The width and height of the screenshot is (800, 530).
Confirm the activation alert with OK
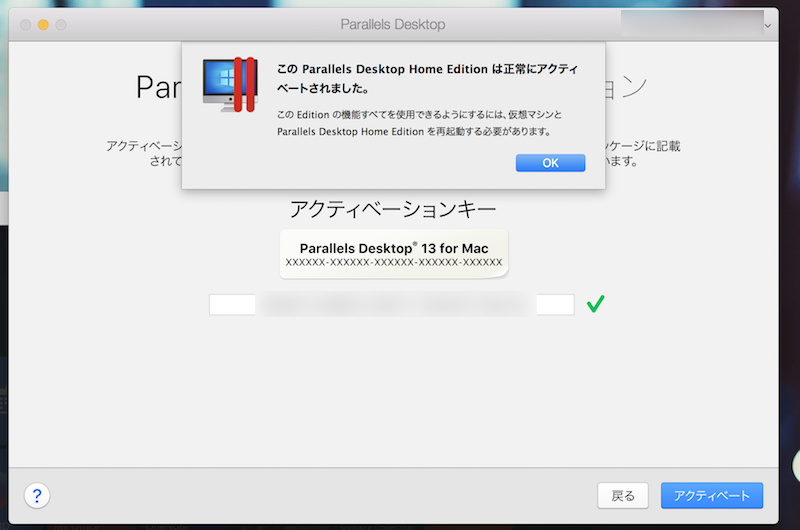coord(550,163)
